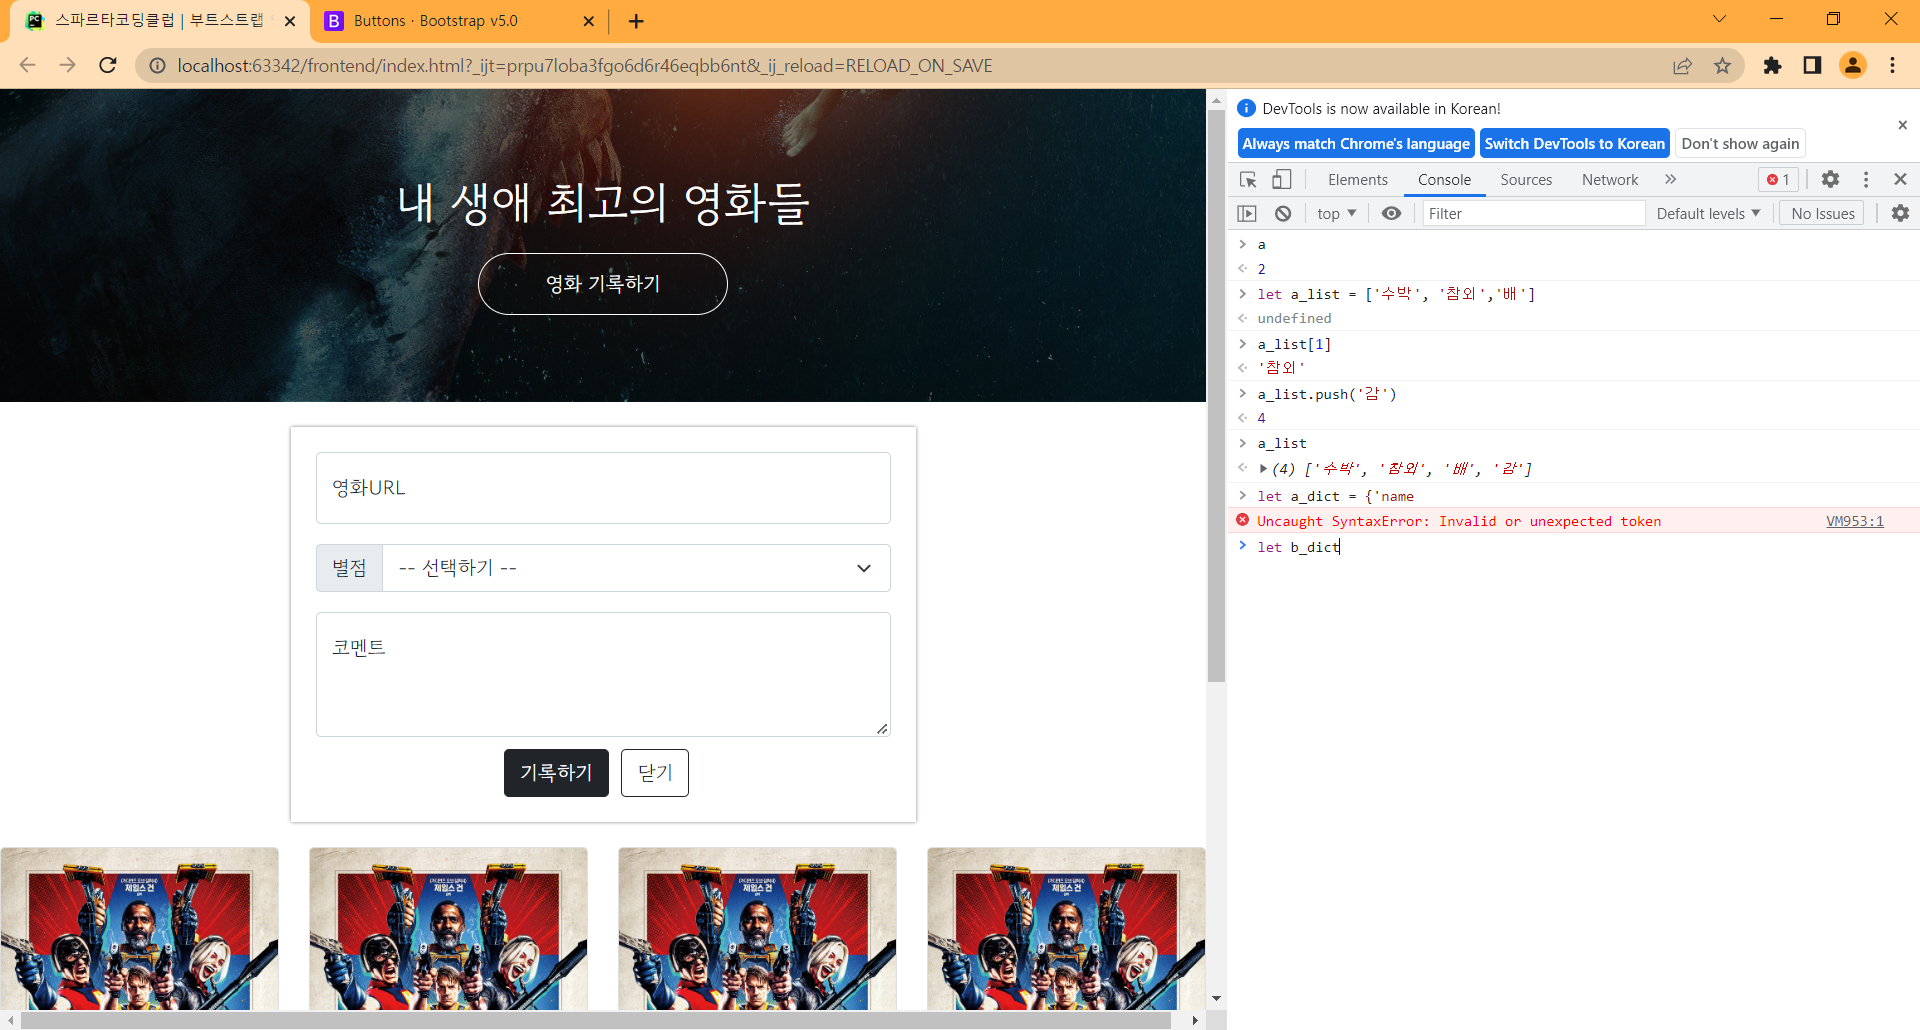This screenshot has width=1920, height=1030.
Task: Dismiss the Korean language notification
Action: (x=1902, y=125)
